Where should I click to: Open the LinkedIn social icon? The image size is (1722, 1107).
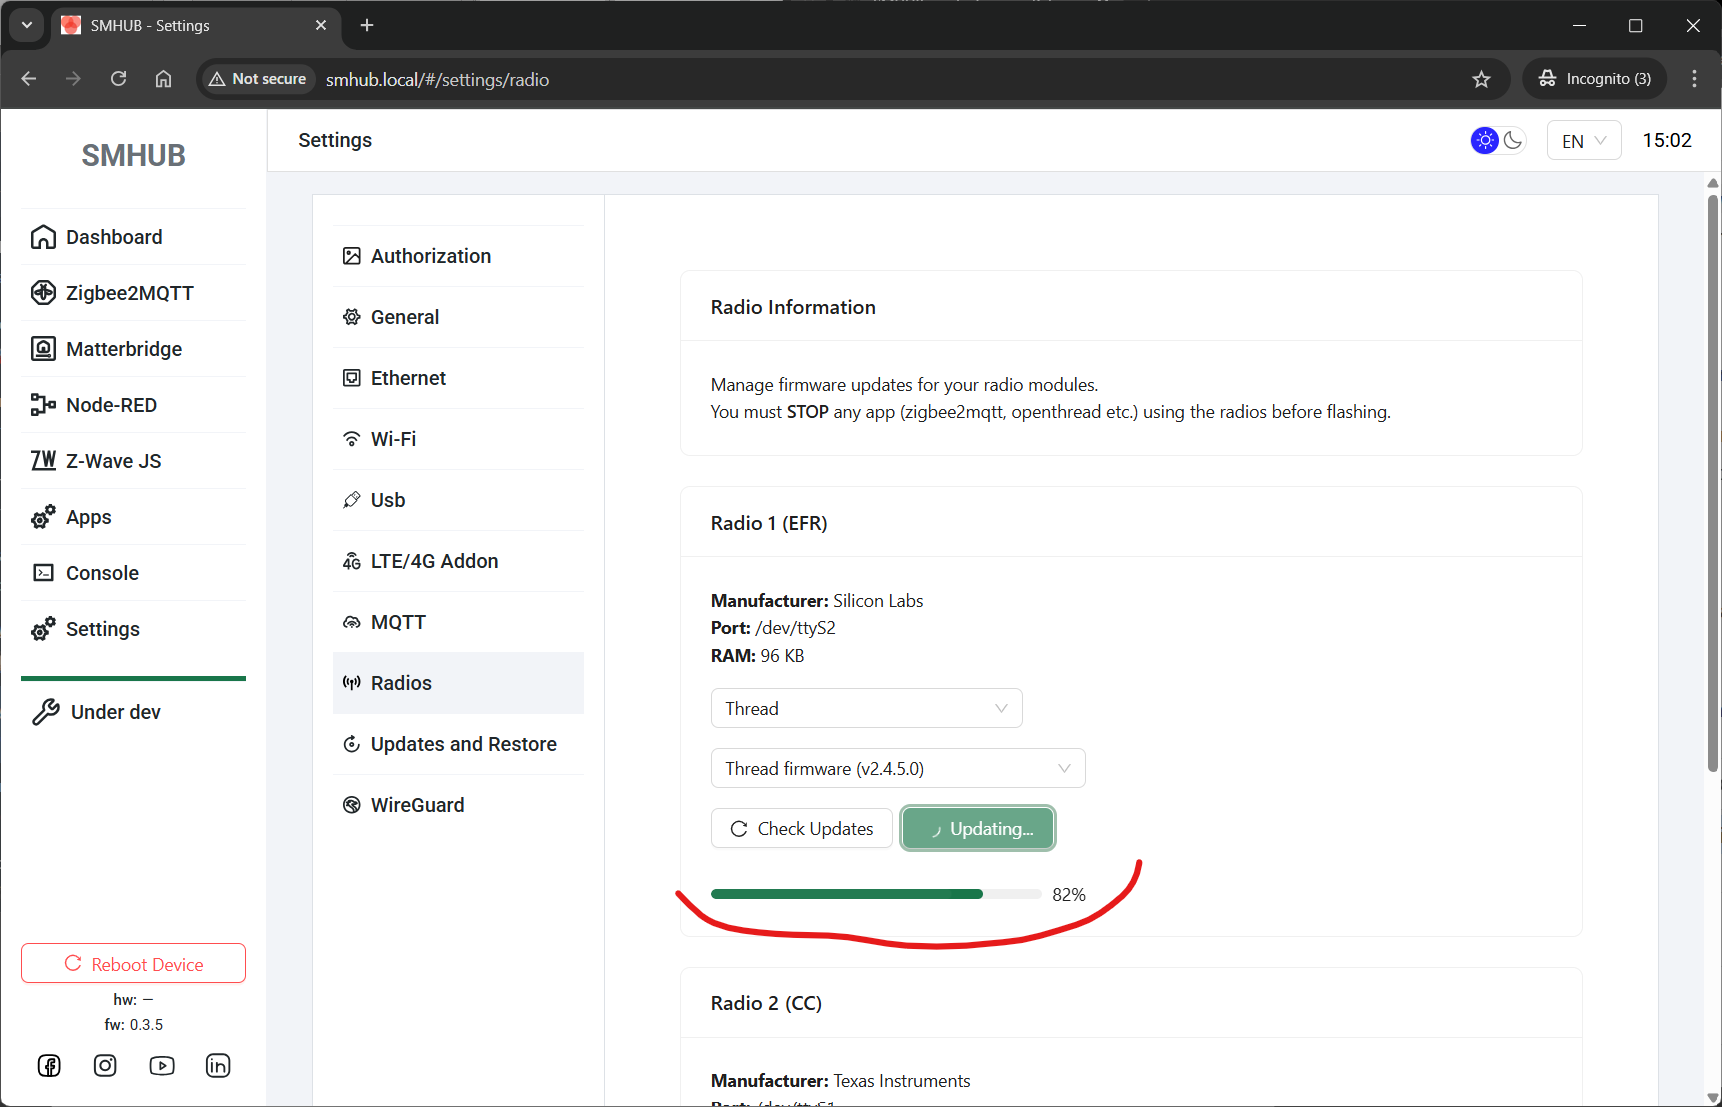pyautogui.click(x=218, y=1066)
